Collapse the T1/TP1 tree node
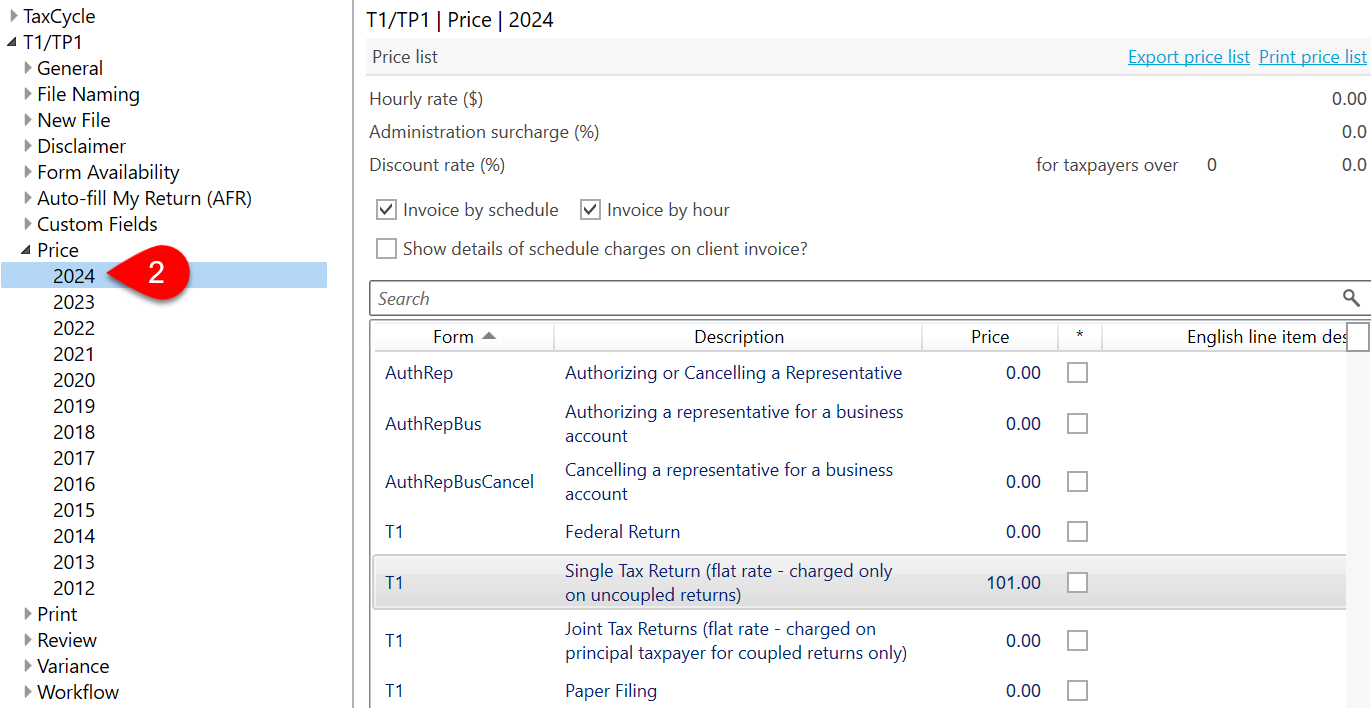 13,43
